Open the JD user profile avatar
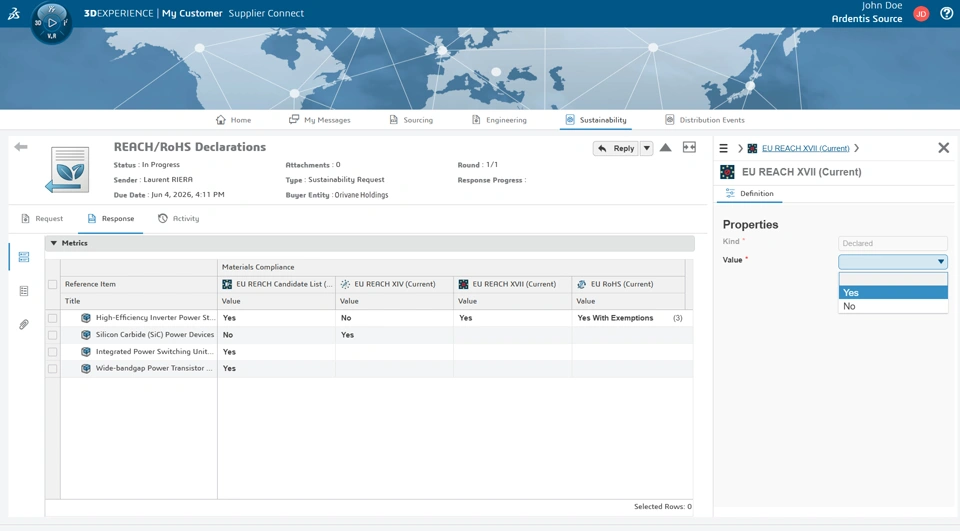Viewport: 960px width, 531px height. (921, 13)
